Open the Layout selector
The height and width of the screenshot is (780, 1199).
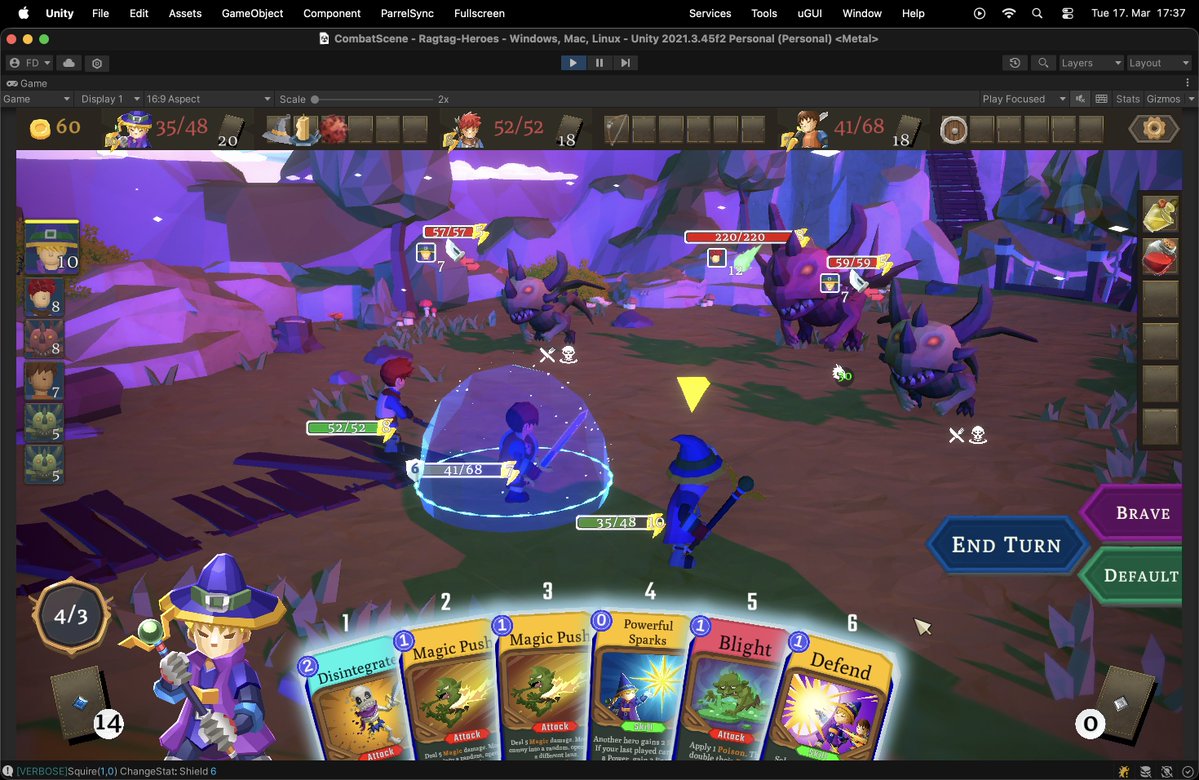click(1156, 63)
